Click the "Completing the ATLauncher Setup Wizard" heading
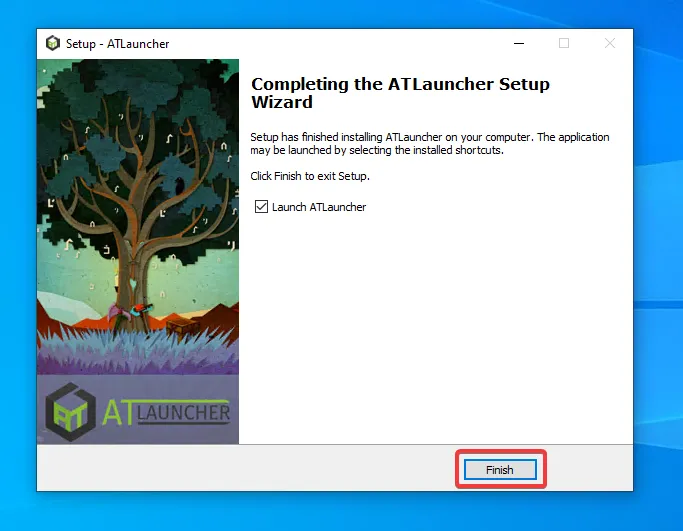Image resolution: width=683 pixels, height=531 pixels. tap(399, 93)
